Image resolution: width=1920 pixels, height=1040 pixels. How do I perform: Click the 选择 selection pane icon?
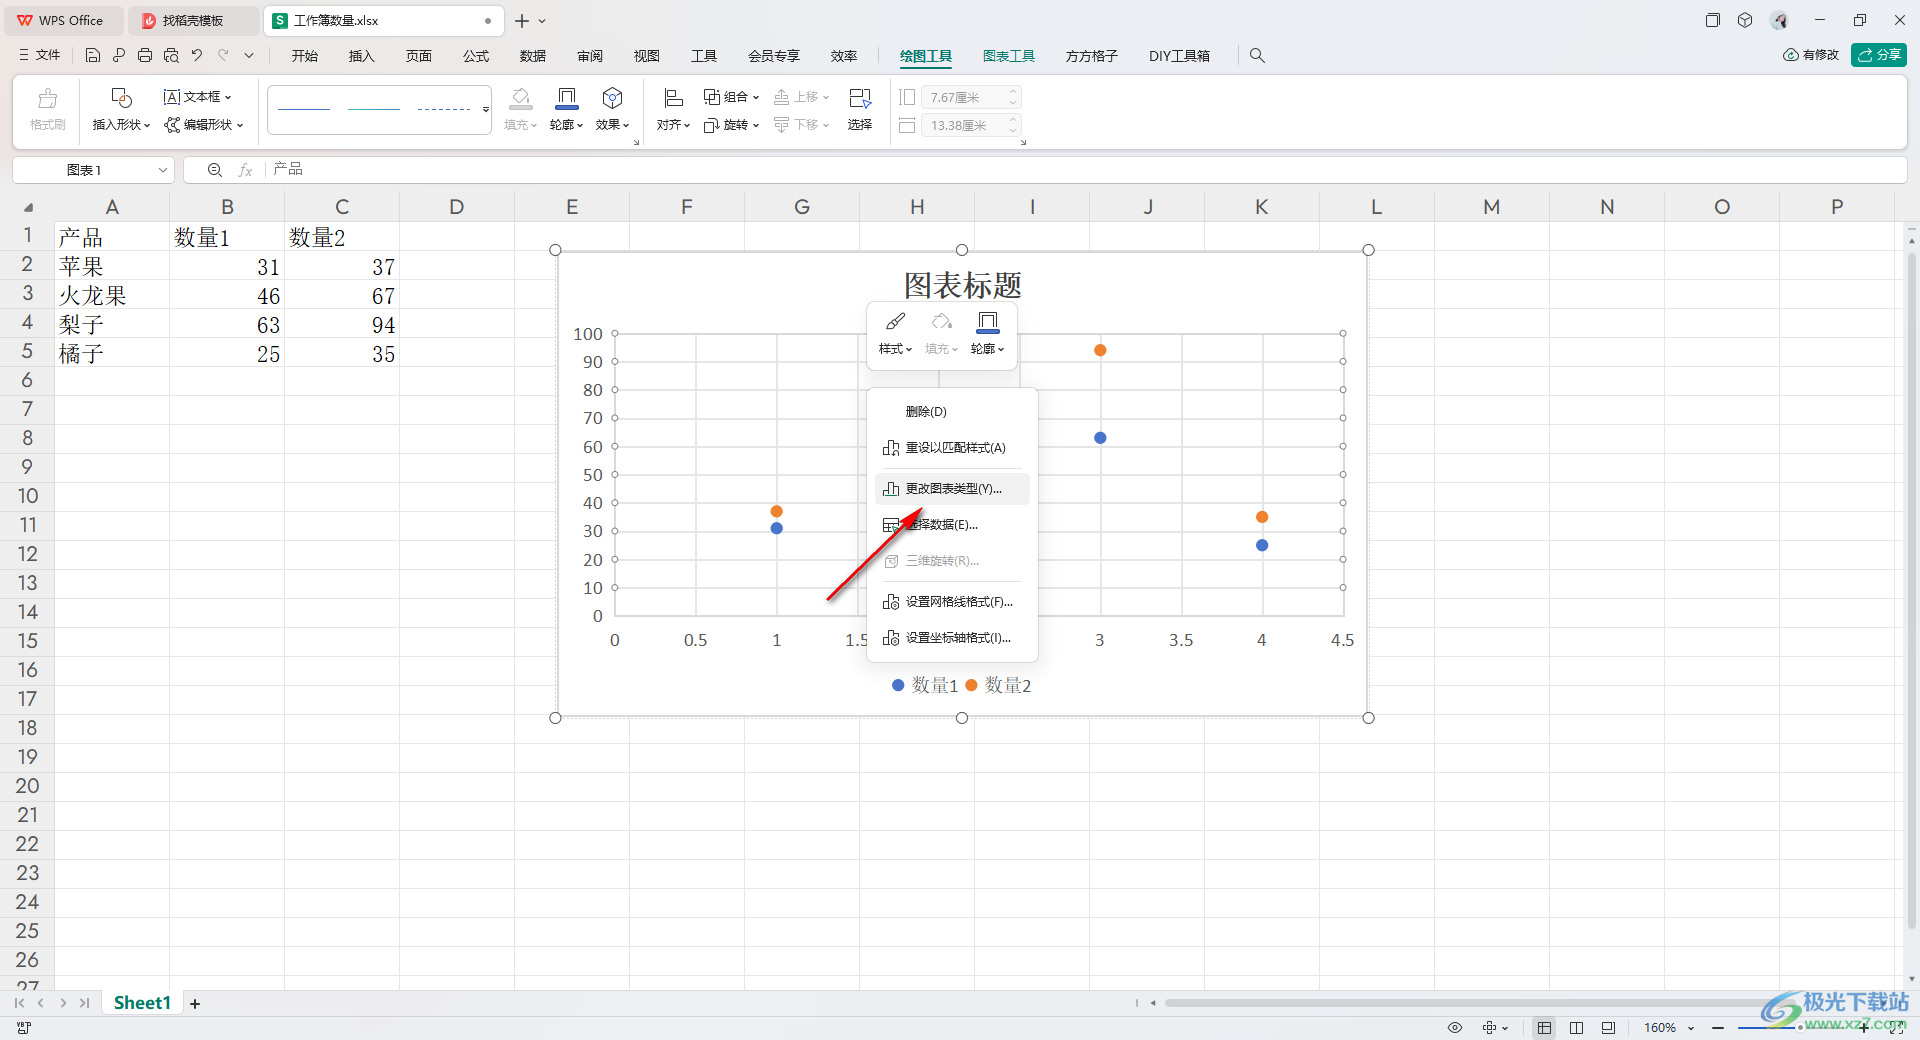pyautogui.click(x=860, y=98)
